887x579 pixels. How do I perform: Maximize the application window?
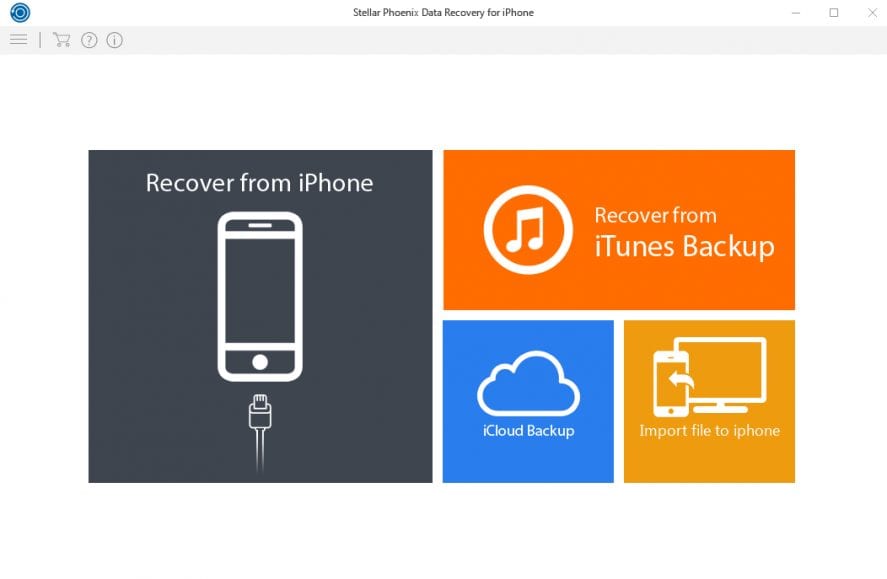833,13
